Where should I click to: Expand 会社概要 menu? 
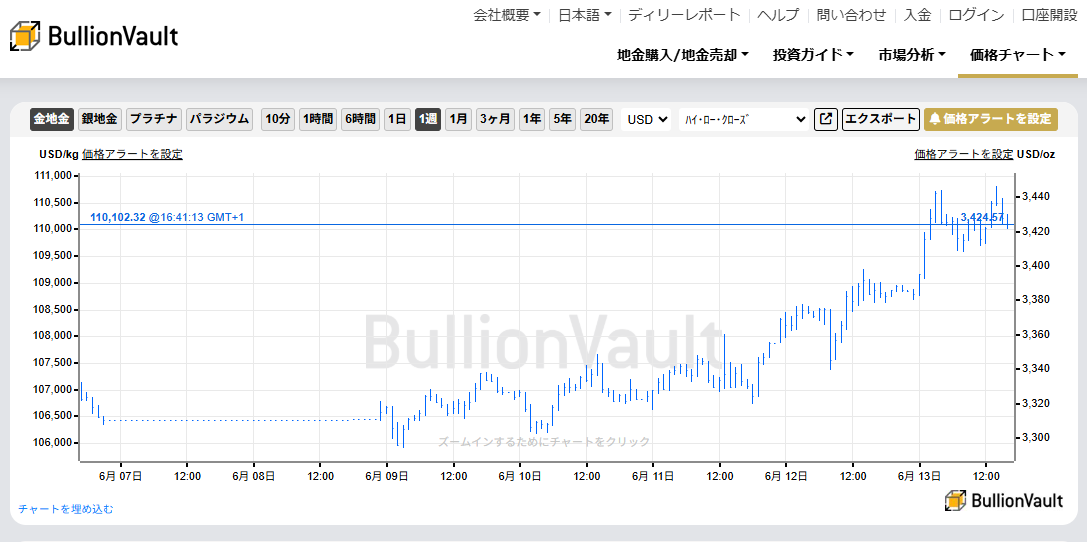coord(507,15)
